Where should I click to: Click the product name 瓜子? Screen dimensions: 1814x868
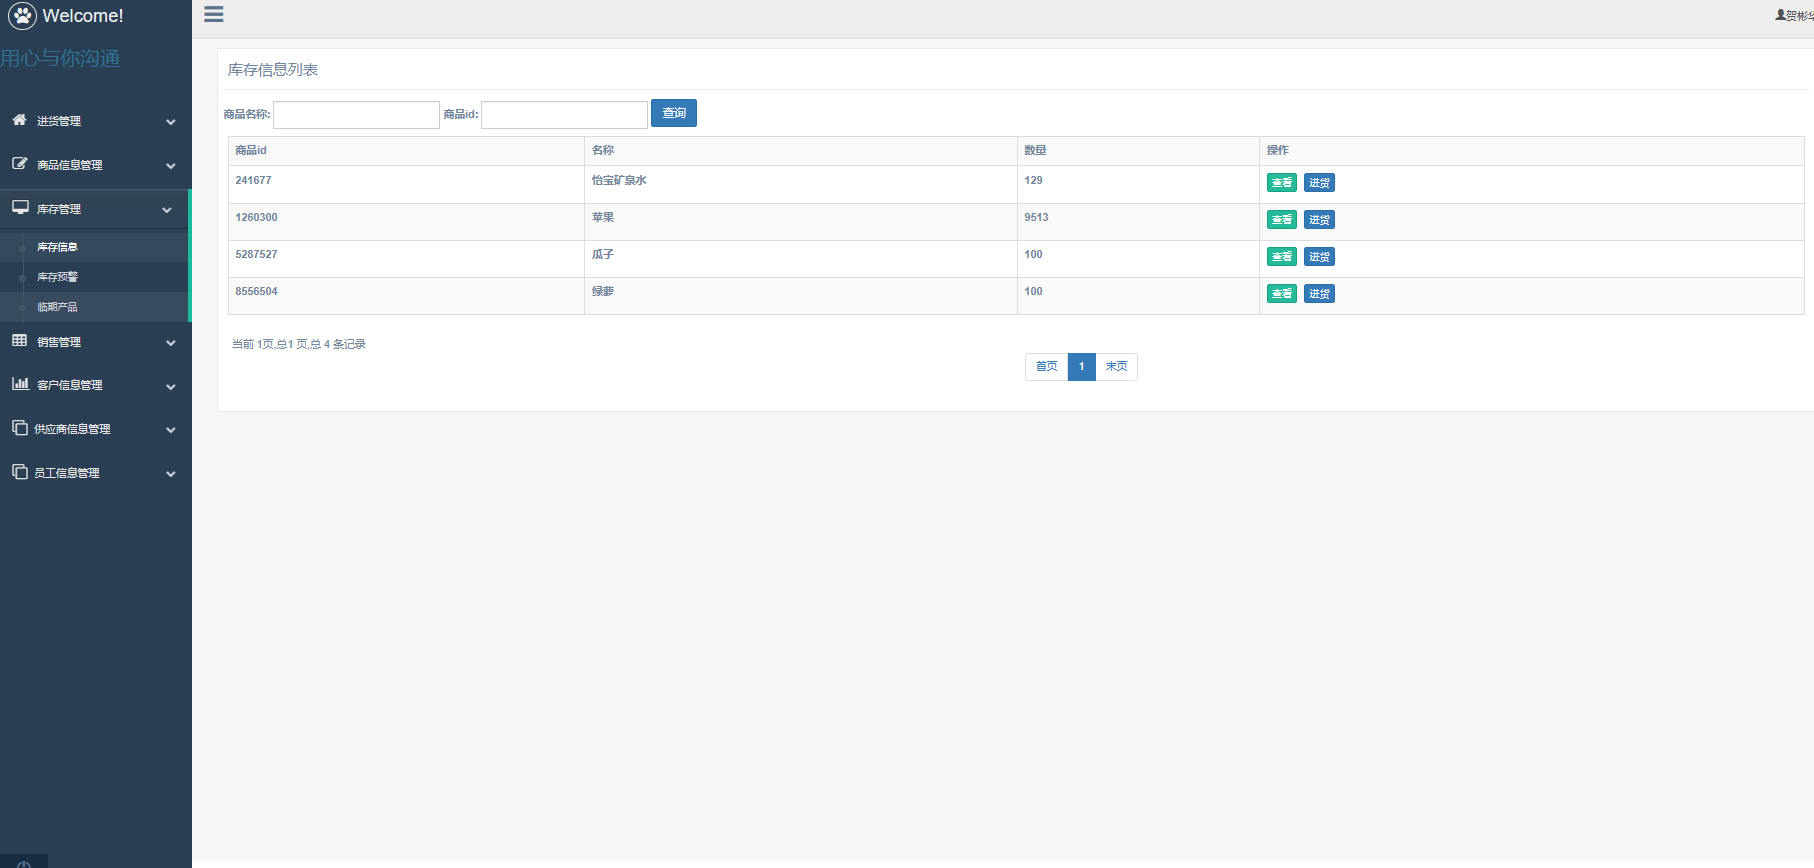(x=603, y=254)
